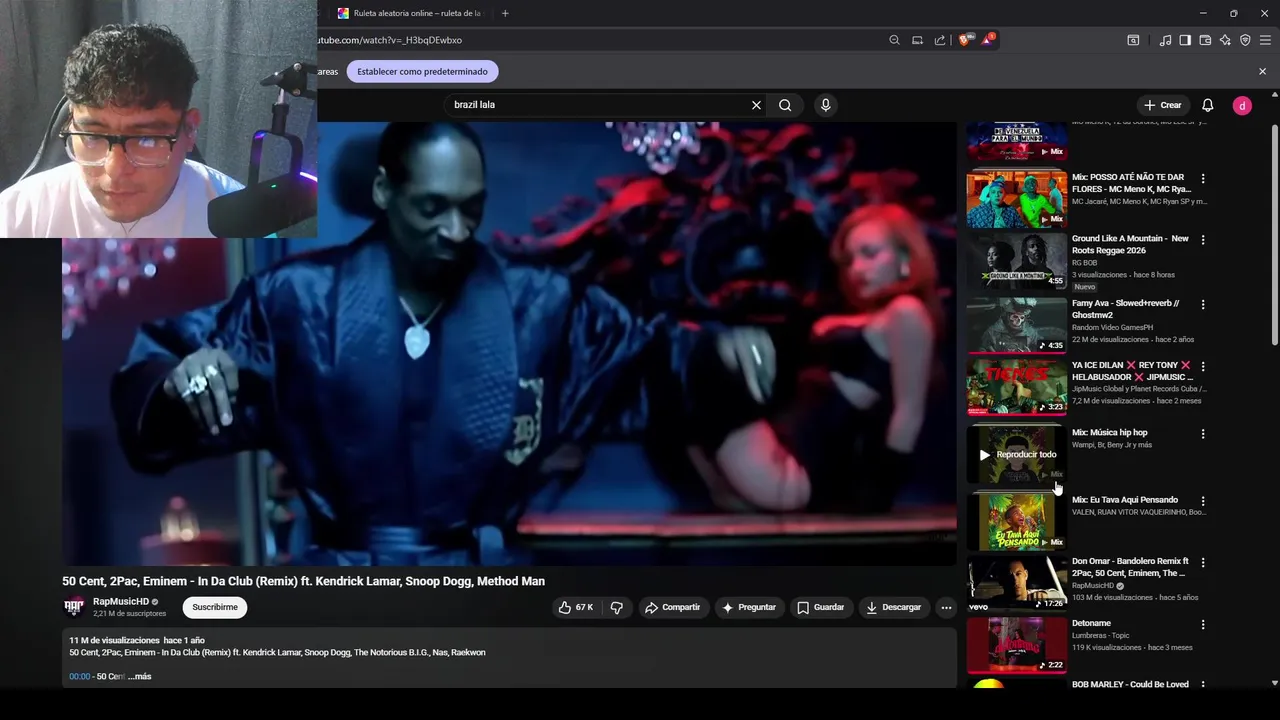1280x720 pixels.
Task: Open the account avatar 'd' menu
Action: tap(1242, 105)
